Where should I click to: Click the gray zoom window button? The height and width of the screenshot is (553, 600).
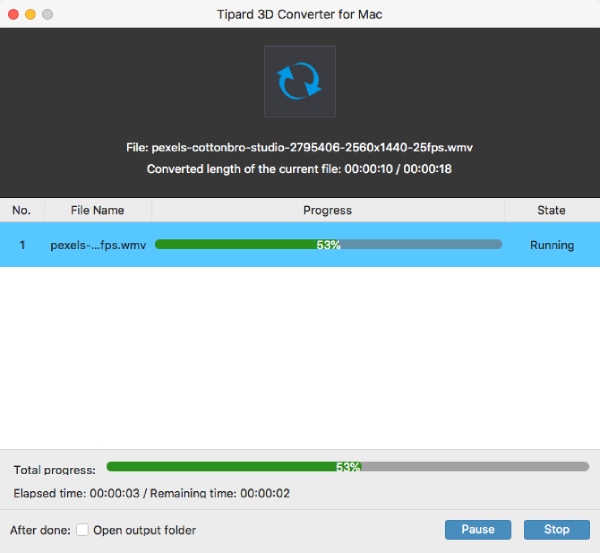pyautogui.click(x=47, y=15)
